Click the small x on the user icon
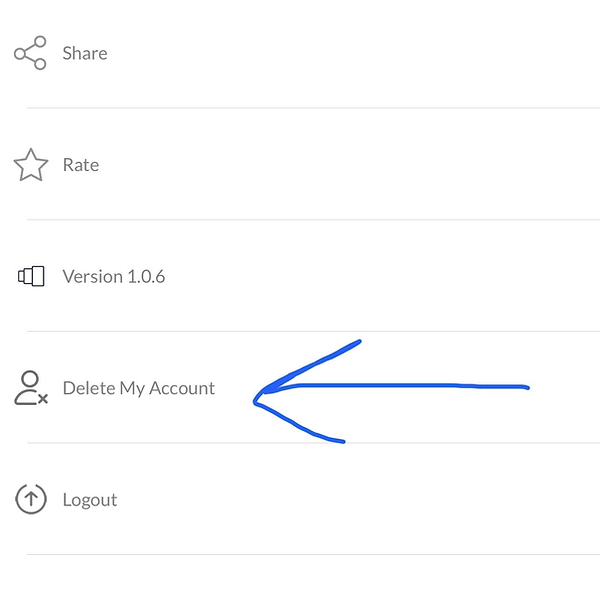 [x=43, y=398]
